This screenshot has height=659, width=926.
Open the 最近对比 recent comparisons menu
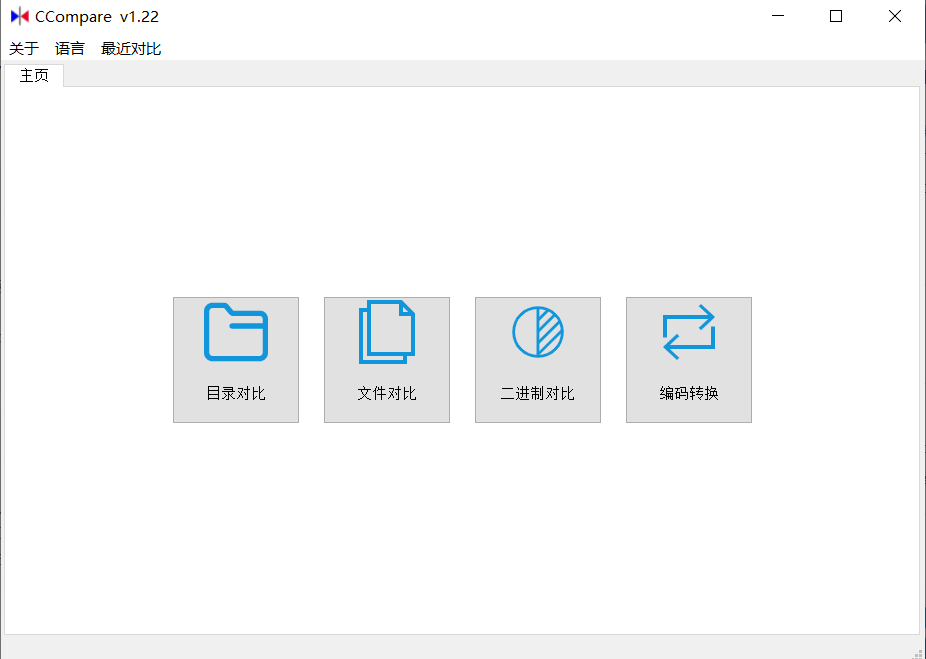(131, 48)
